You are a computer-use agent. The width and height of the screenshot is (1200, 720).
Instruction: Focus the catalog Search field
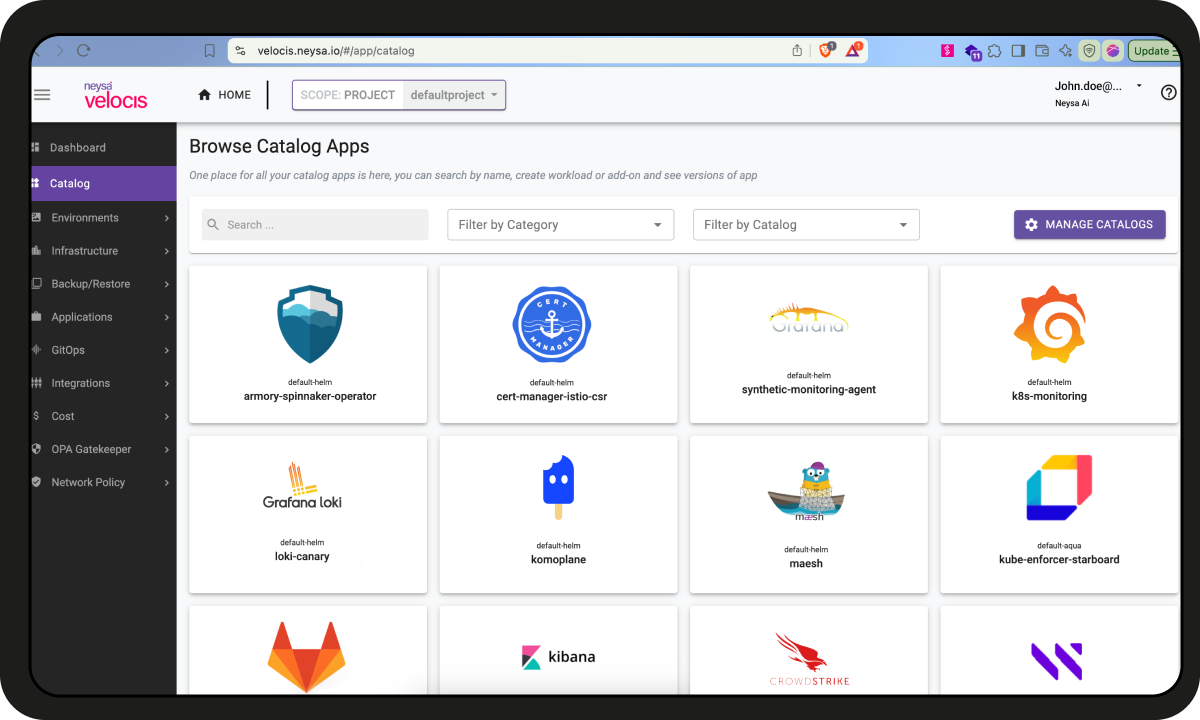[x=315, y=225]
